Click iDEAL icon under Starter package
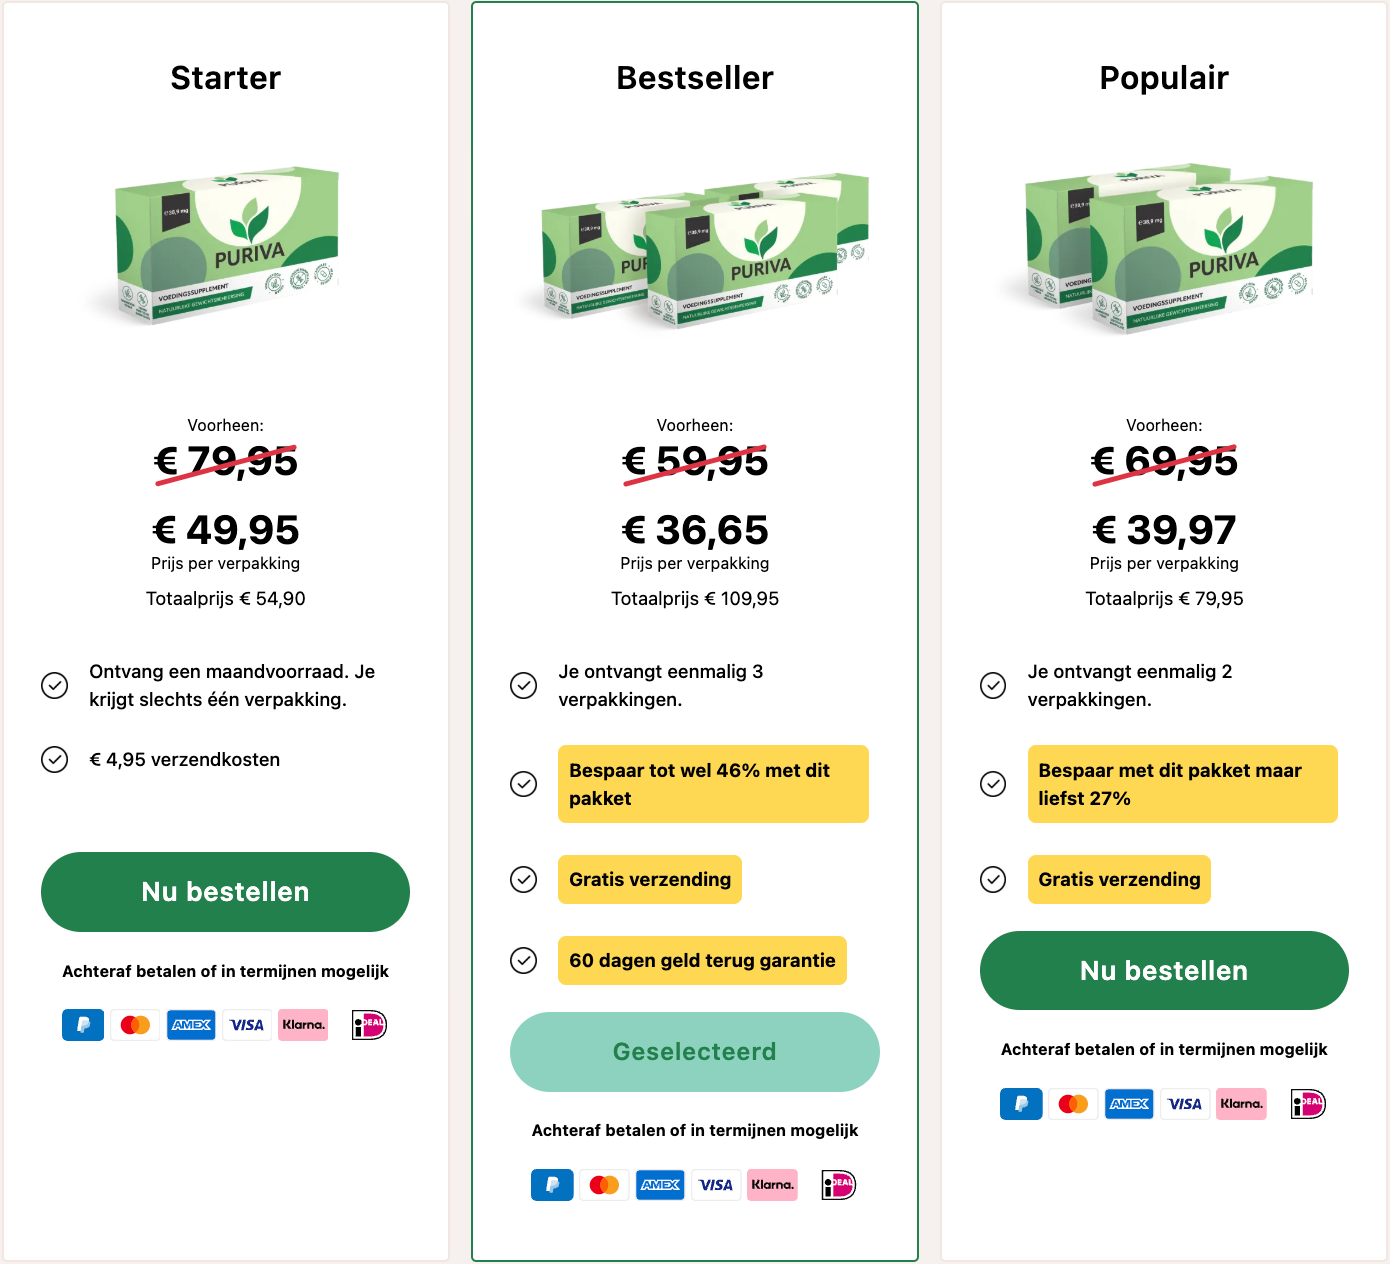1390x1264 pixels. pos(369,1025)
